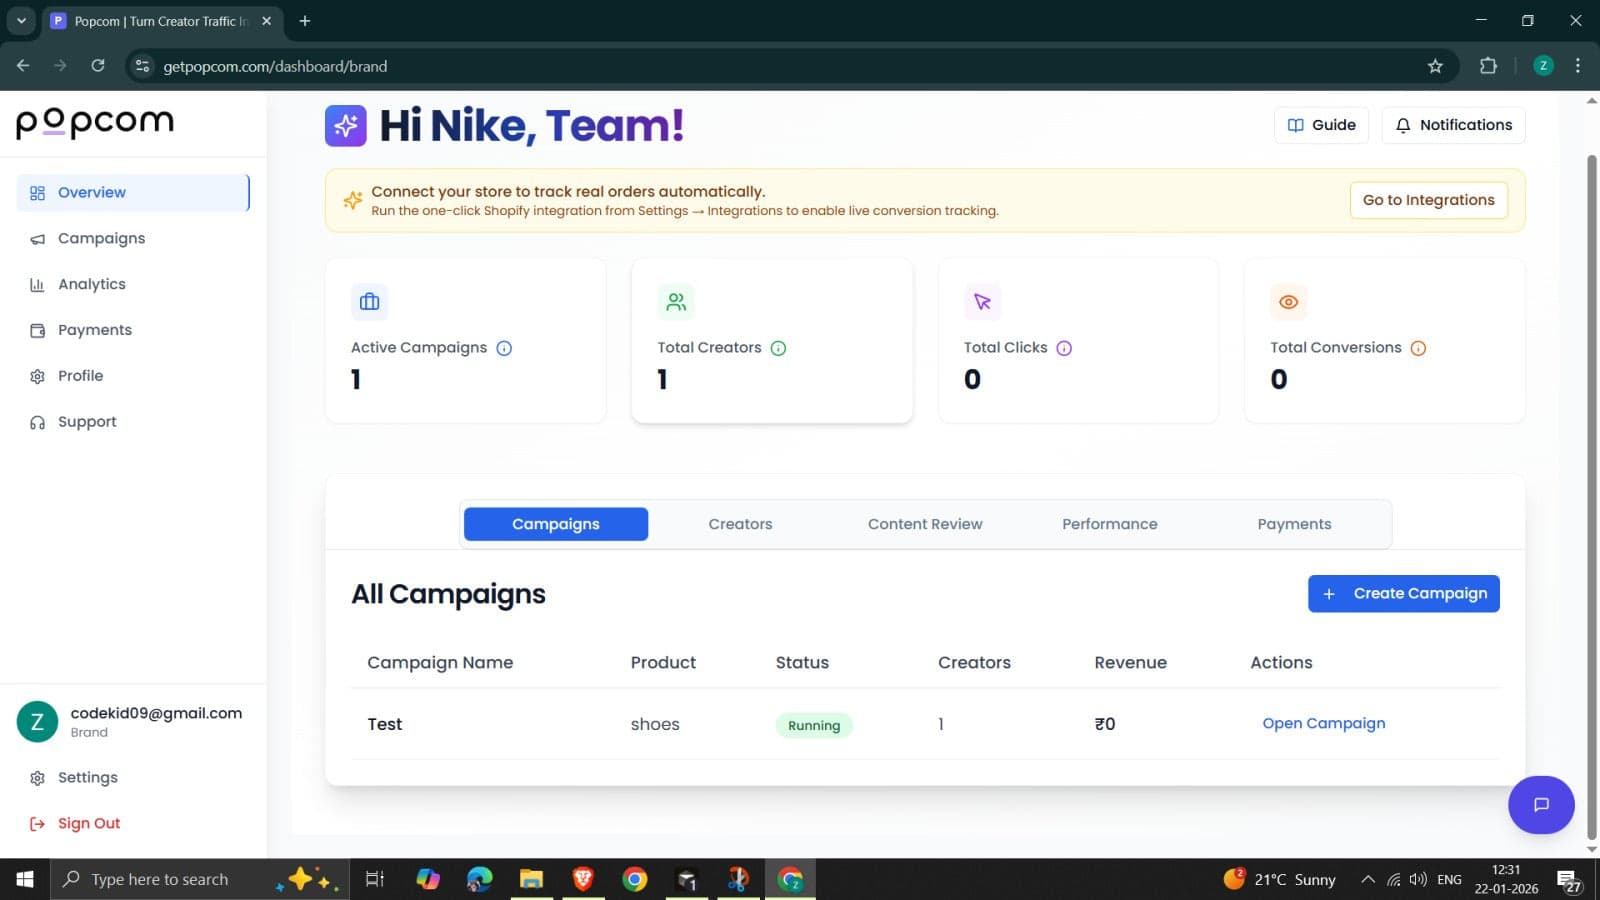Expand the hidden system tray icons chevron

pos(1367,879)
